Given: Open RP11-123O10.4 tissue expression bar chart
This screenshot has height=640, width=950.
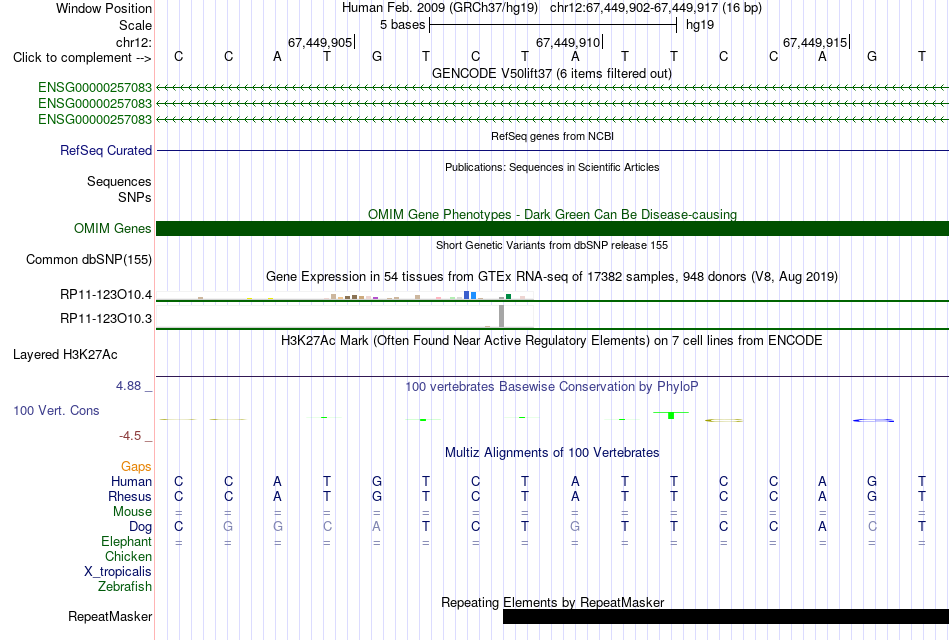Looking at the screenshot, I should (x=345, y=296).
